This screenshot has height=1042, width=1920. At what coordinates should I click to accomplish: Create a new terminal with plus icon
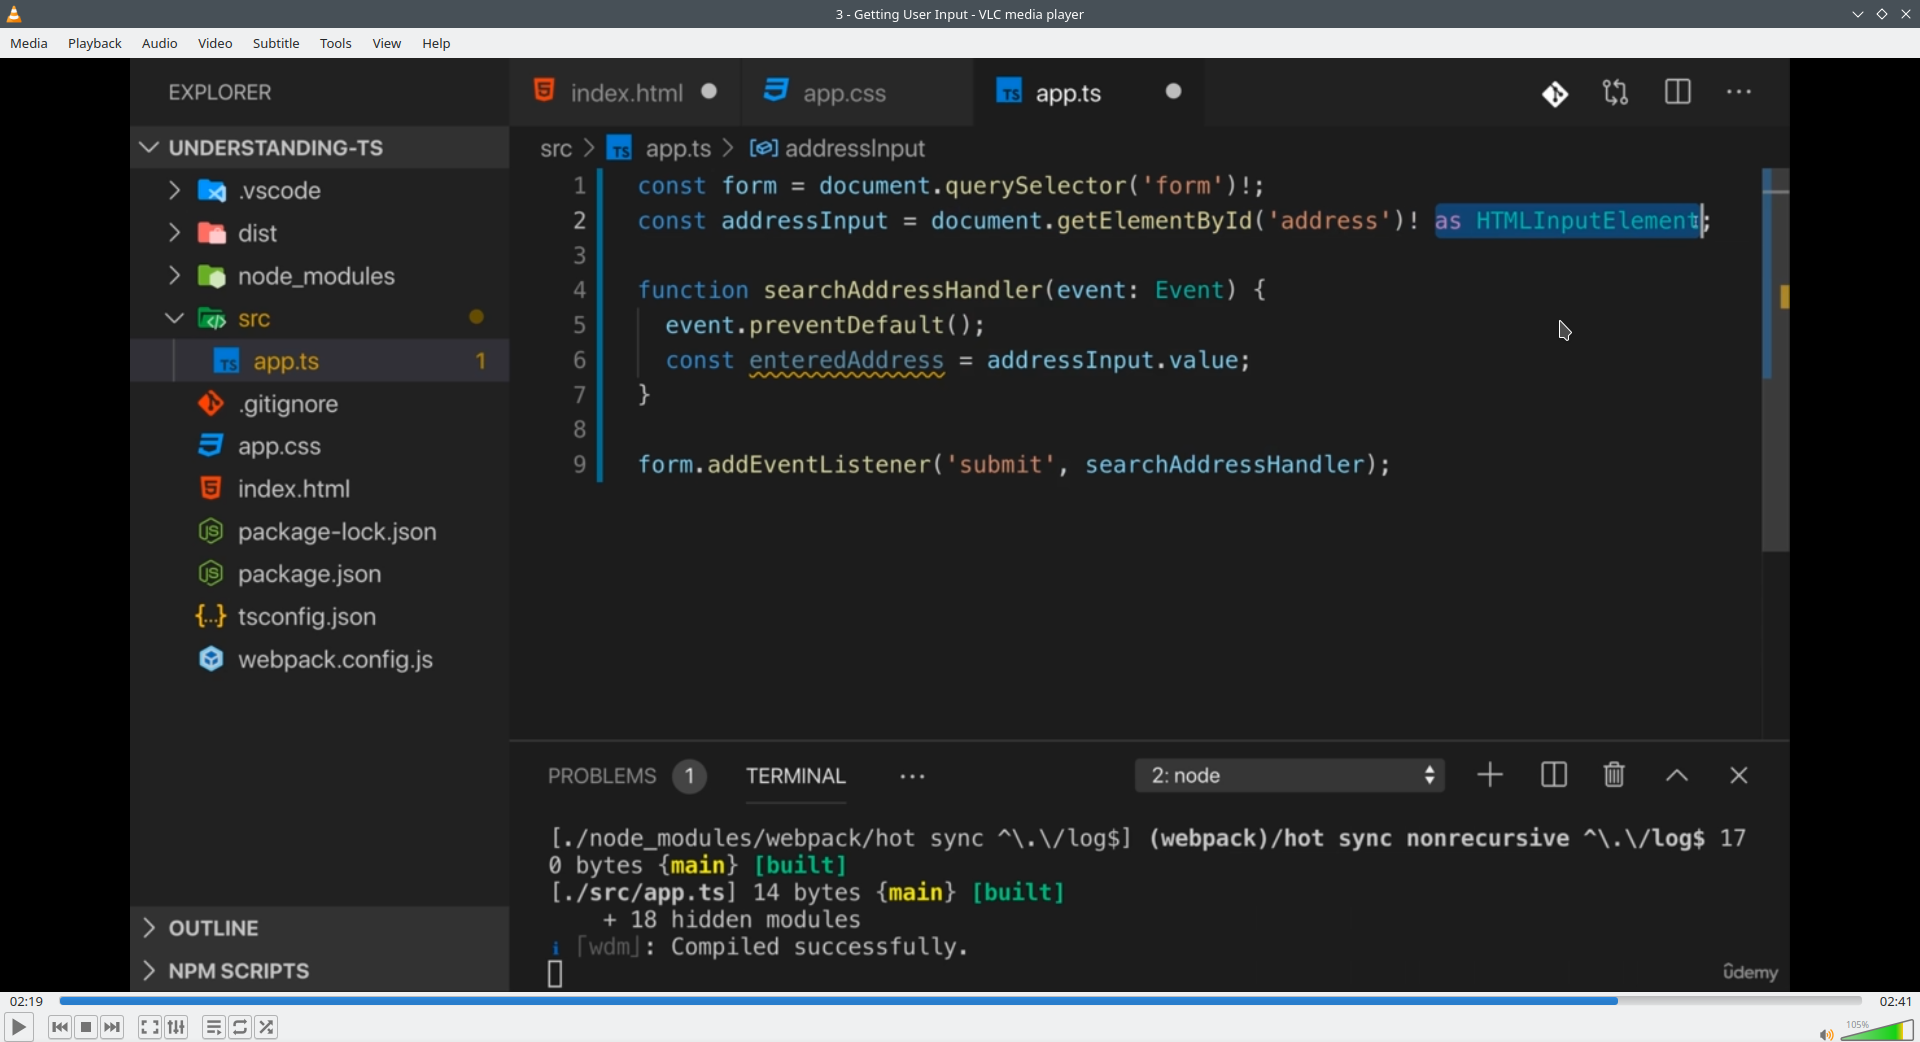[x=1490, y=775]
